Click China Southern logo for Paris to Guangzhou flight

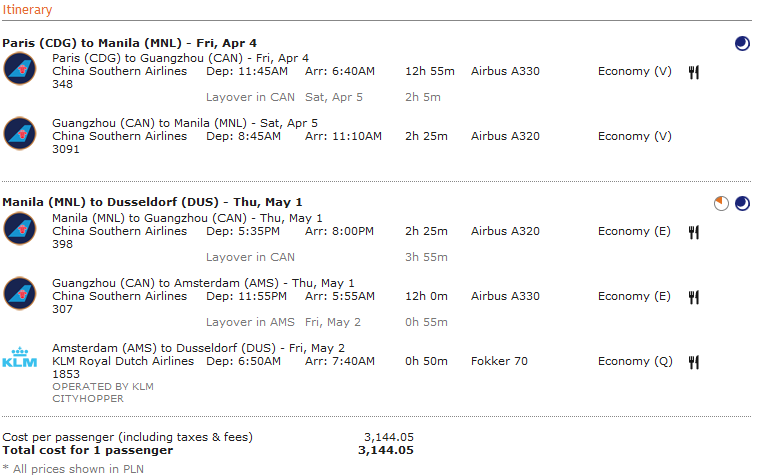click(x=20, y=68)
